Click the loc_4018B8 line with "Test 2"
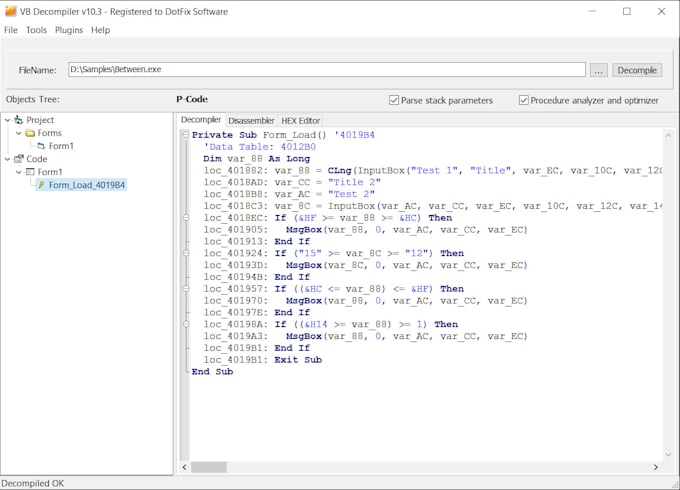 (x=289, y=194)
